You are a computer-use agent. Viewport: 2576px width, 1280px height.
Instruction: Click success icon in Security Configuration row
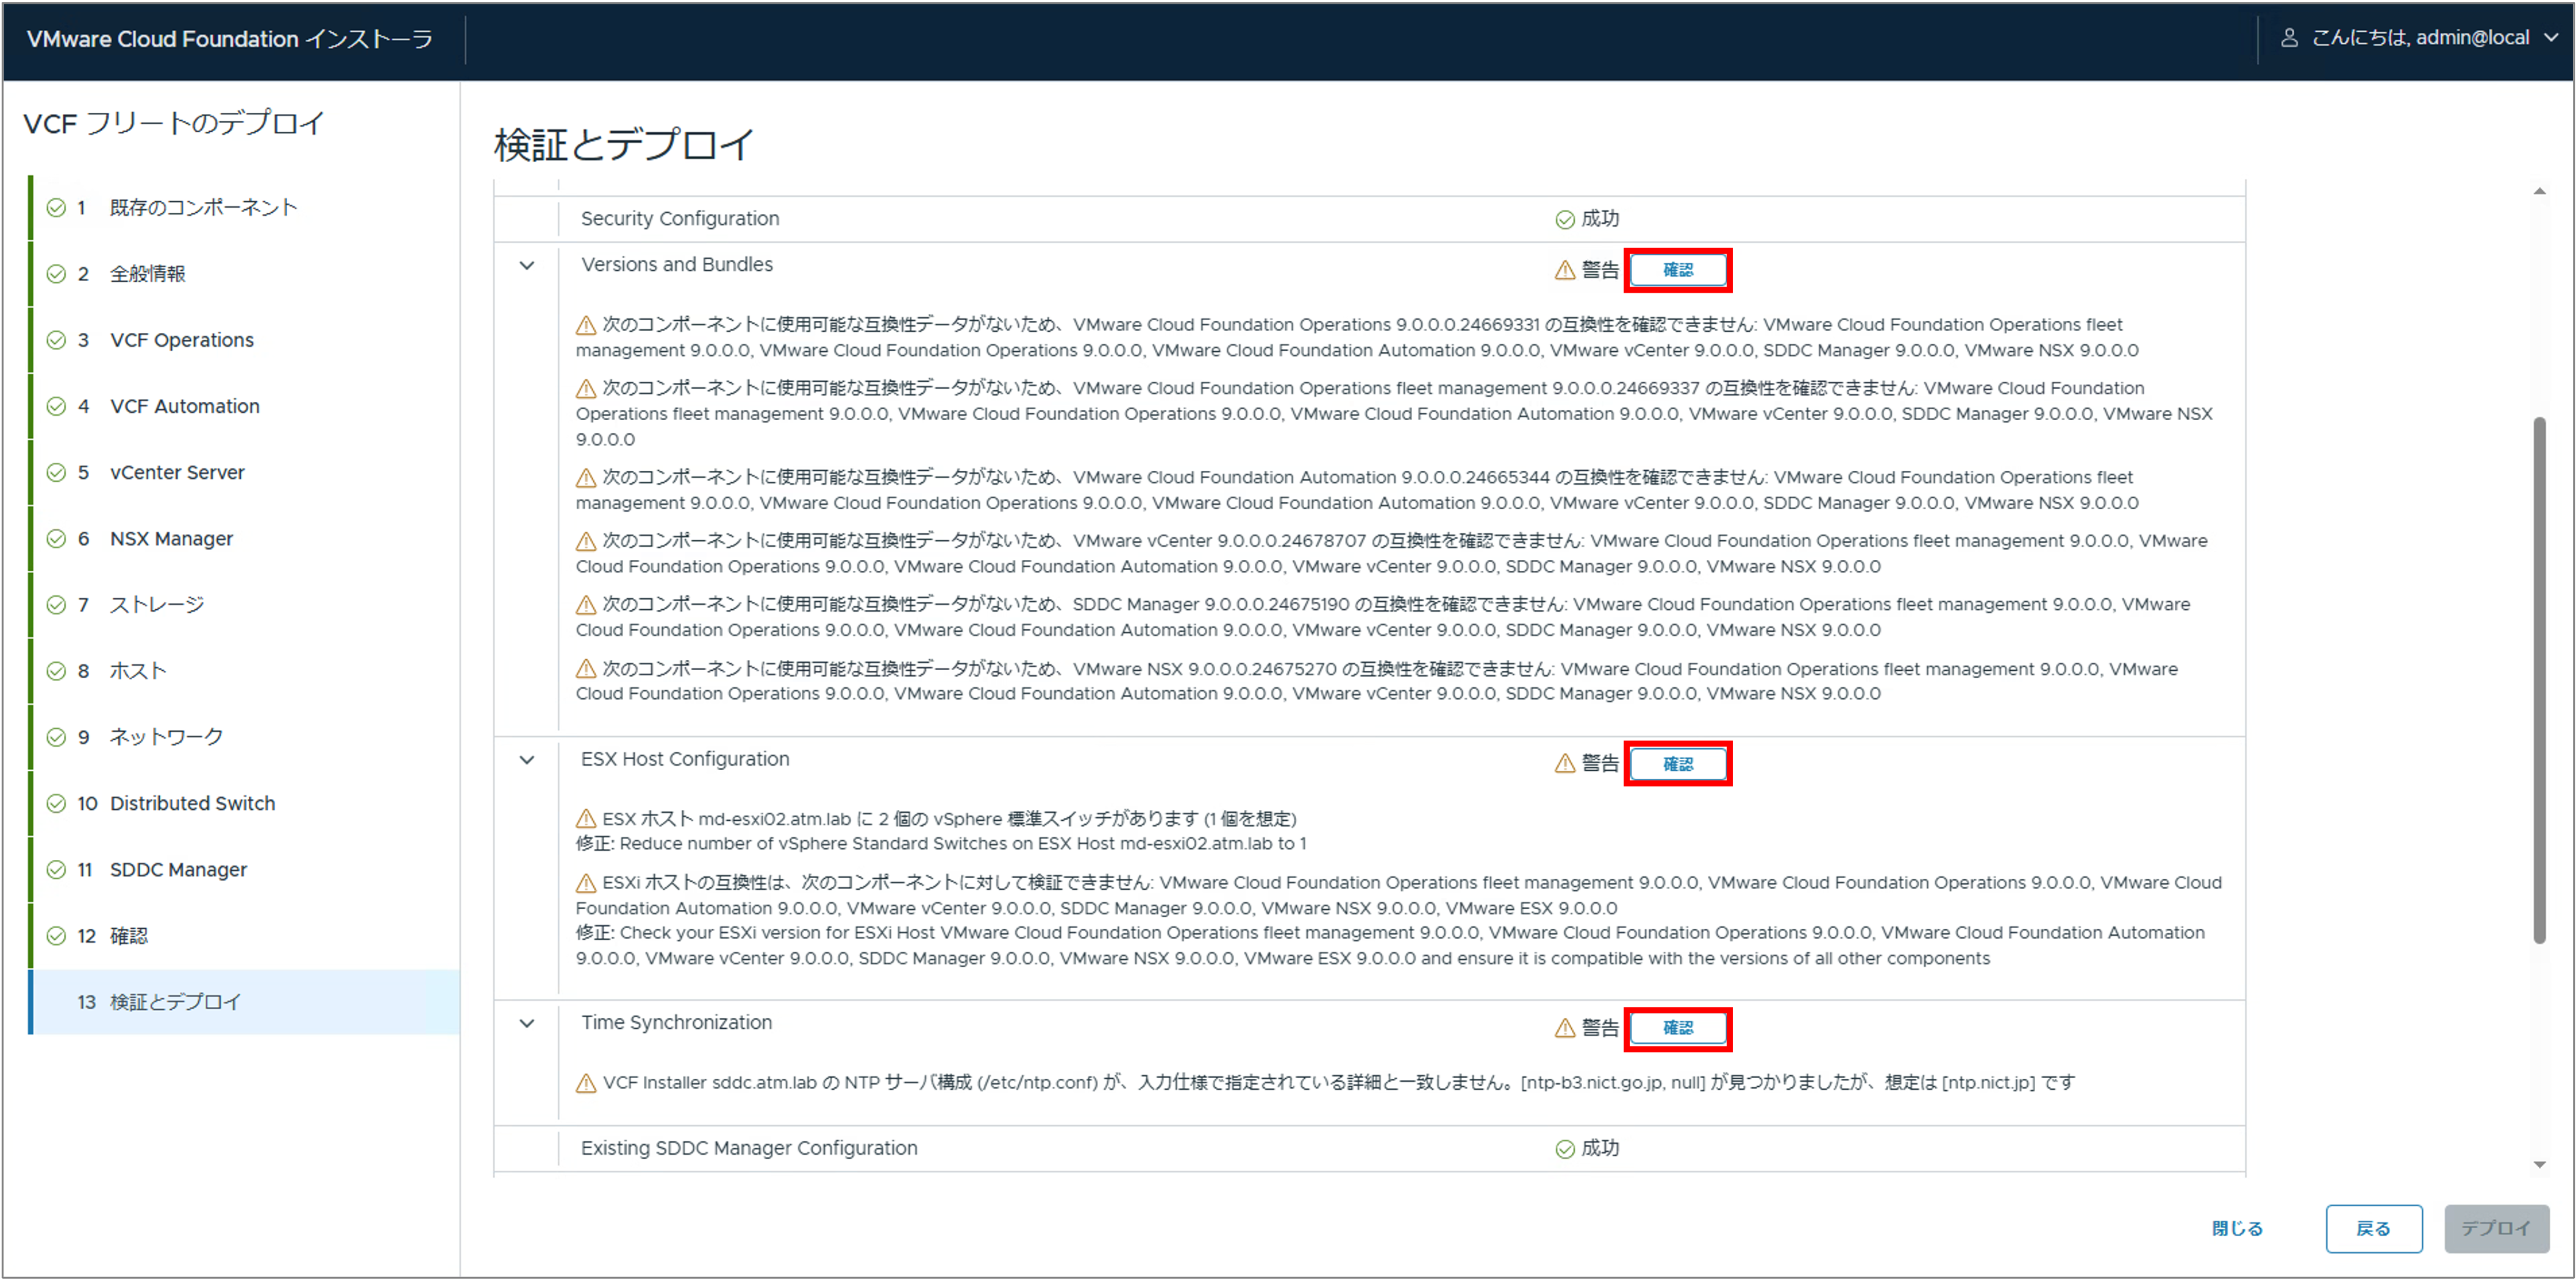[1565, 219]
